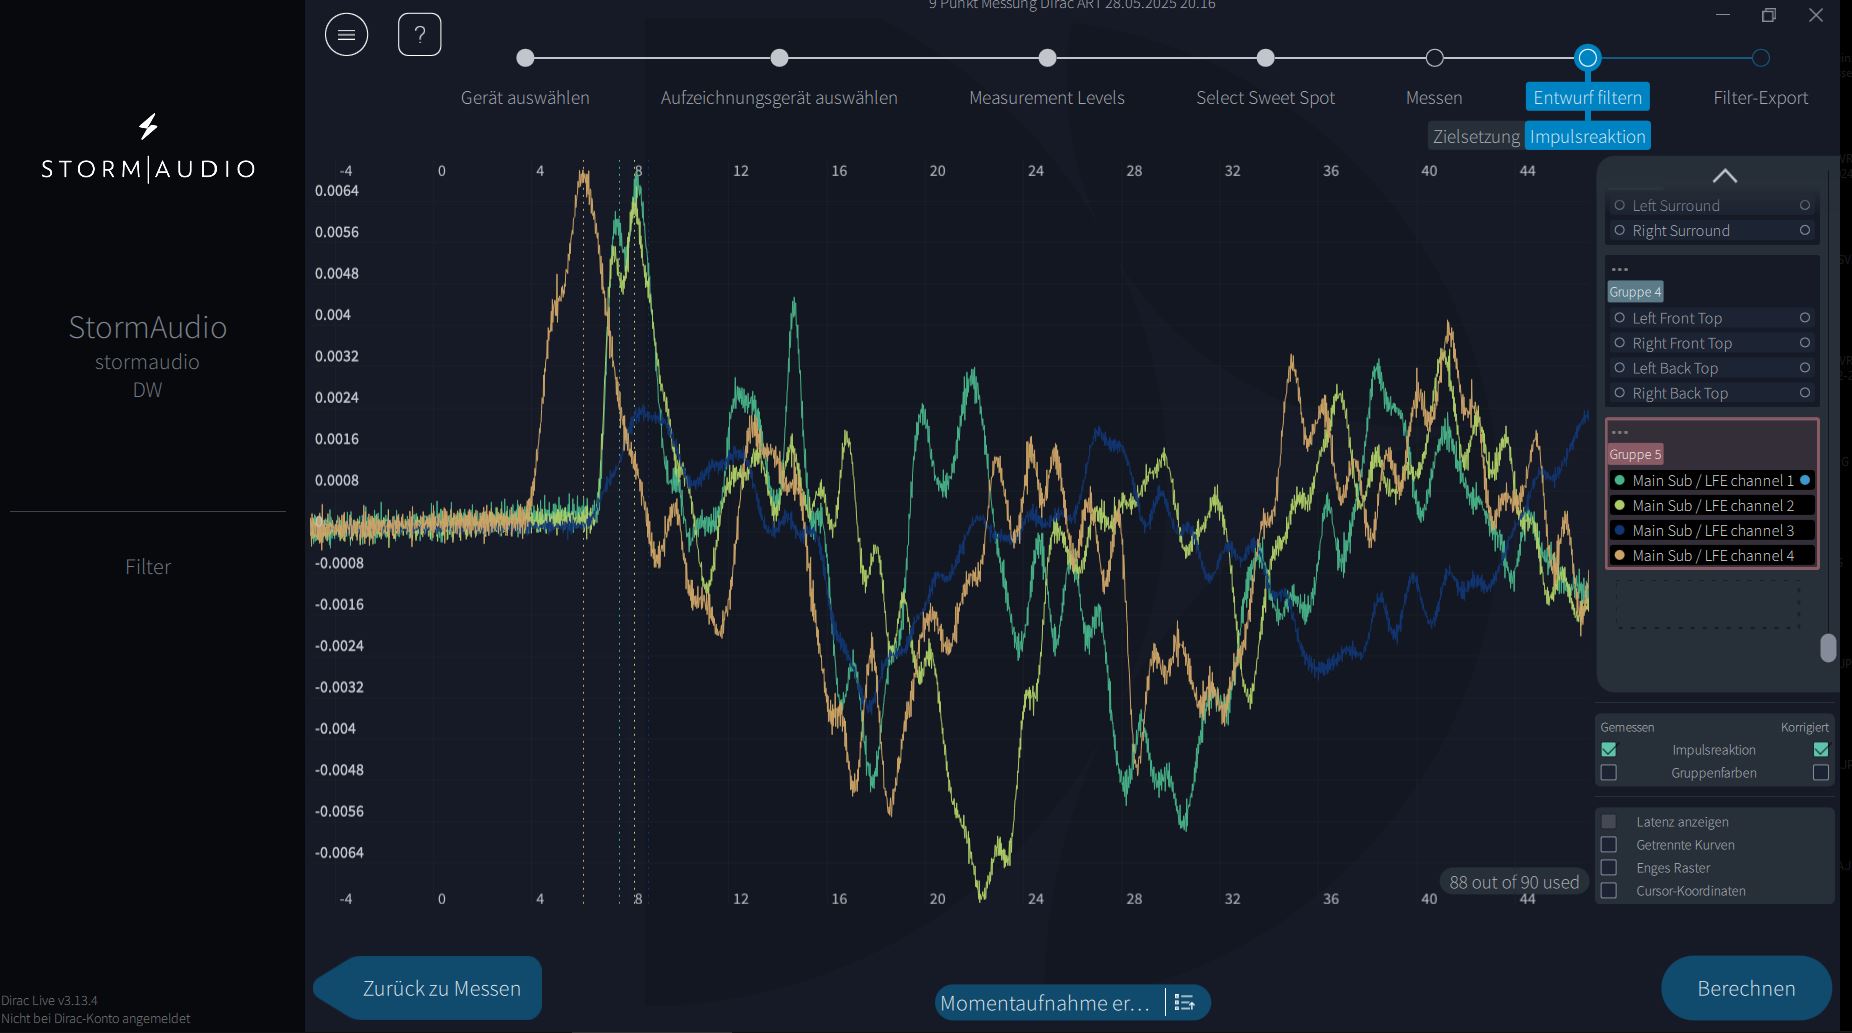
Task: Restore the window with restore icon
Action: tap(1769, 15)
